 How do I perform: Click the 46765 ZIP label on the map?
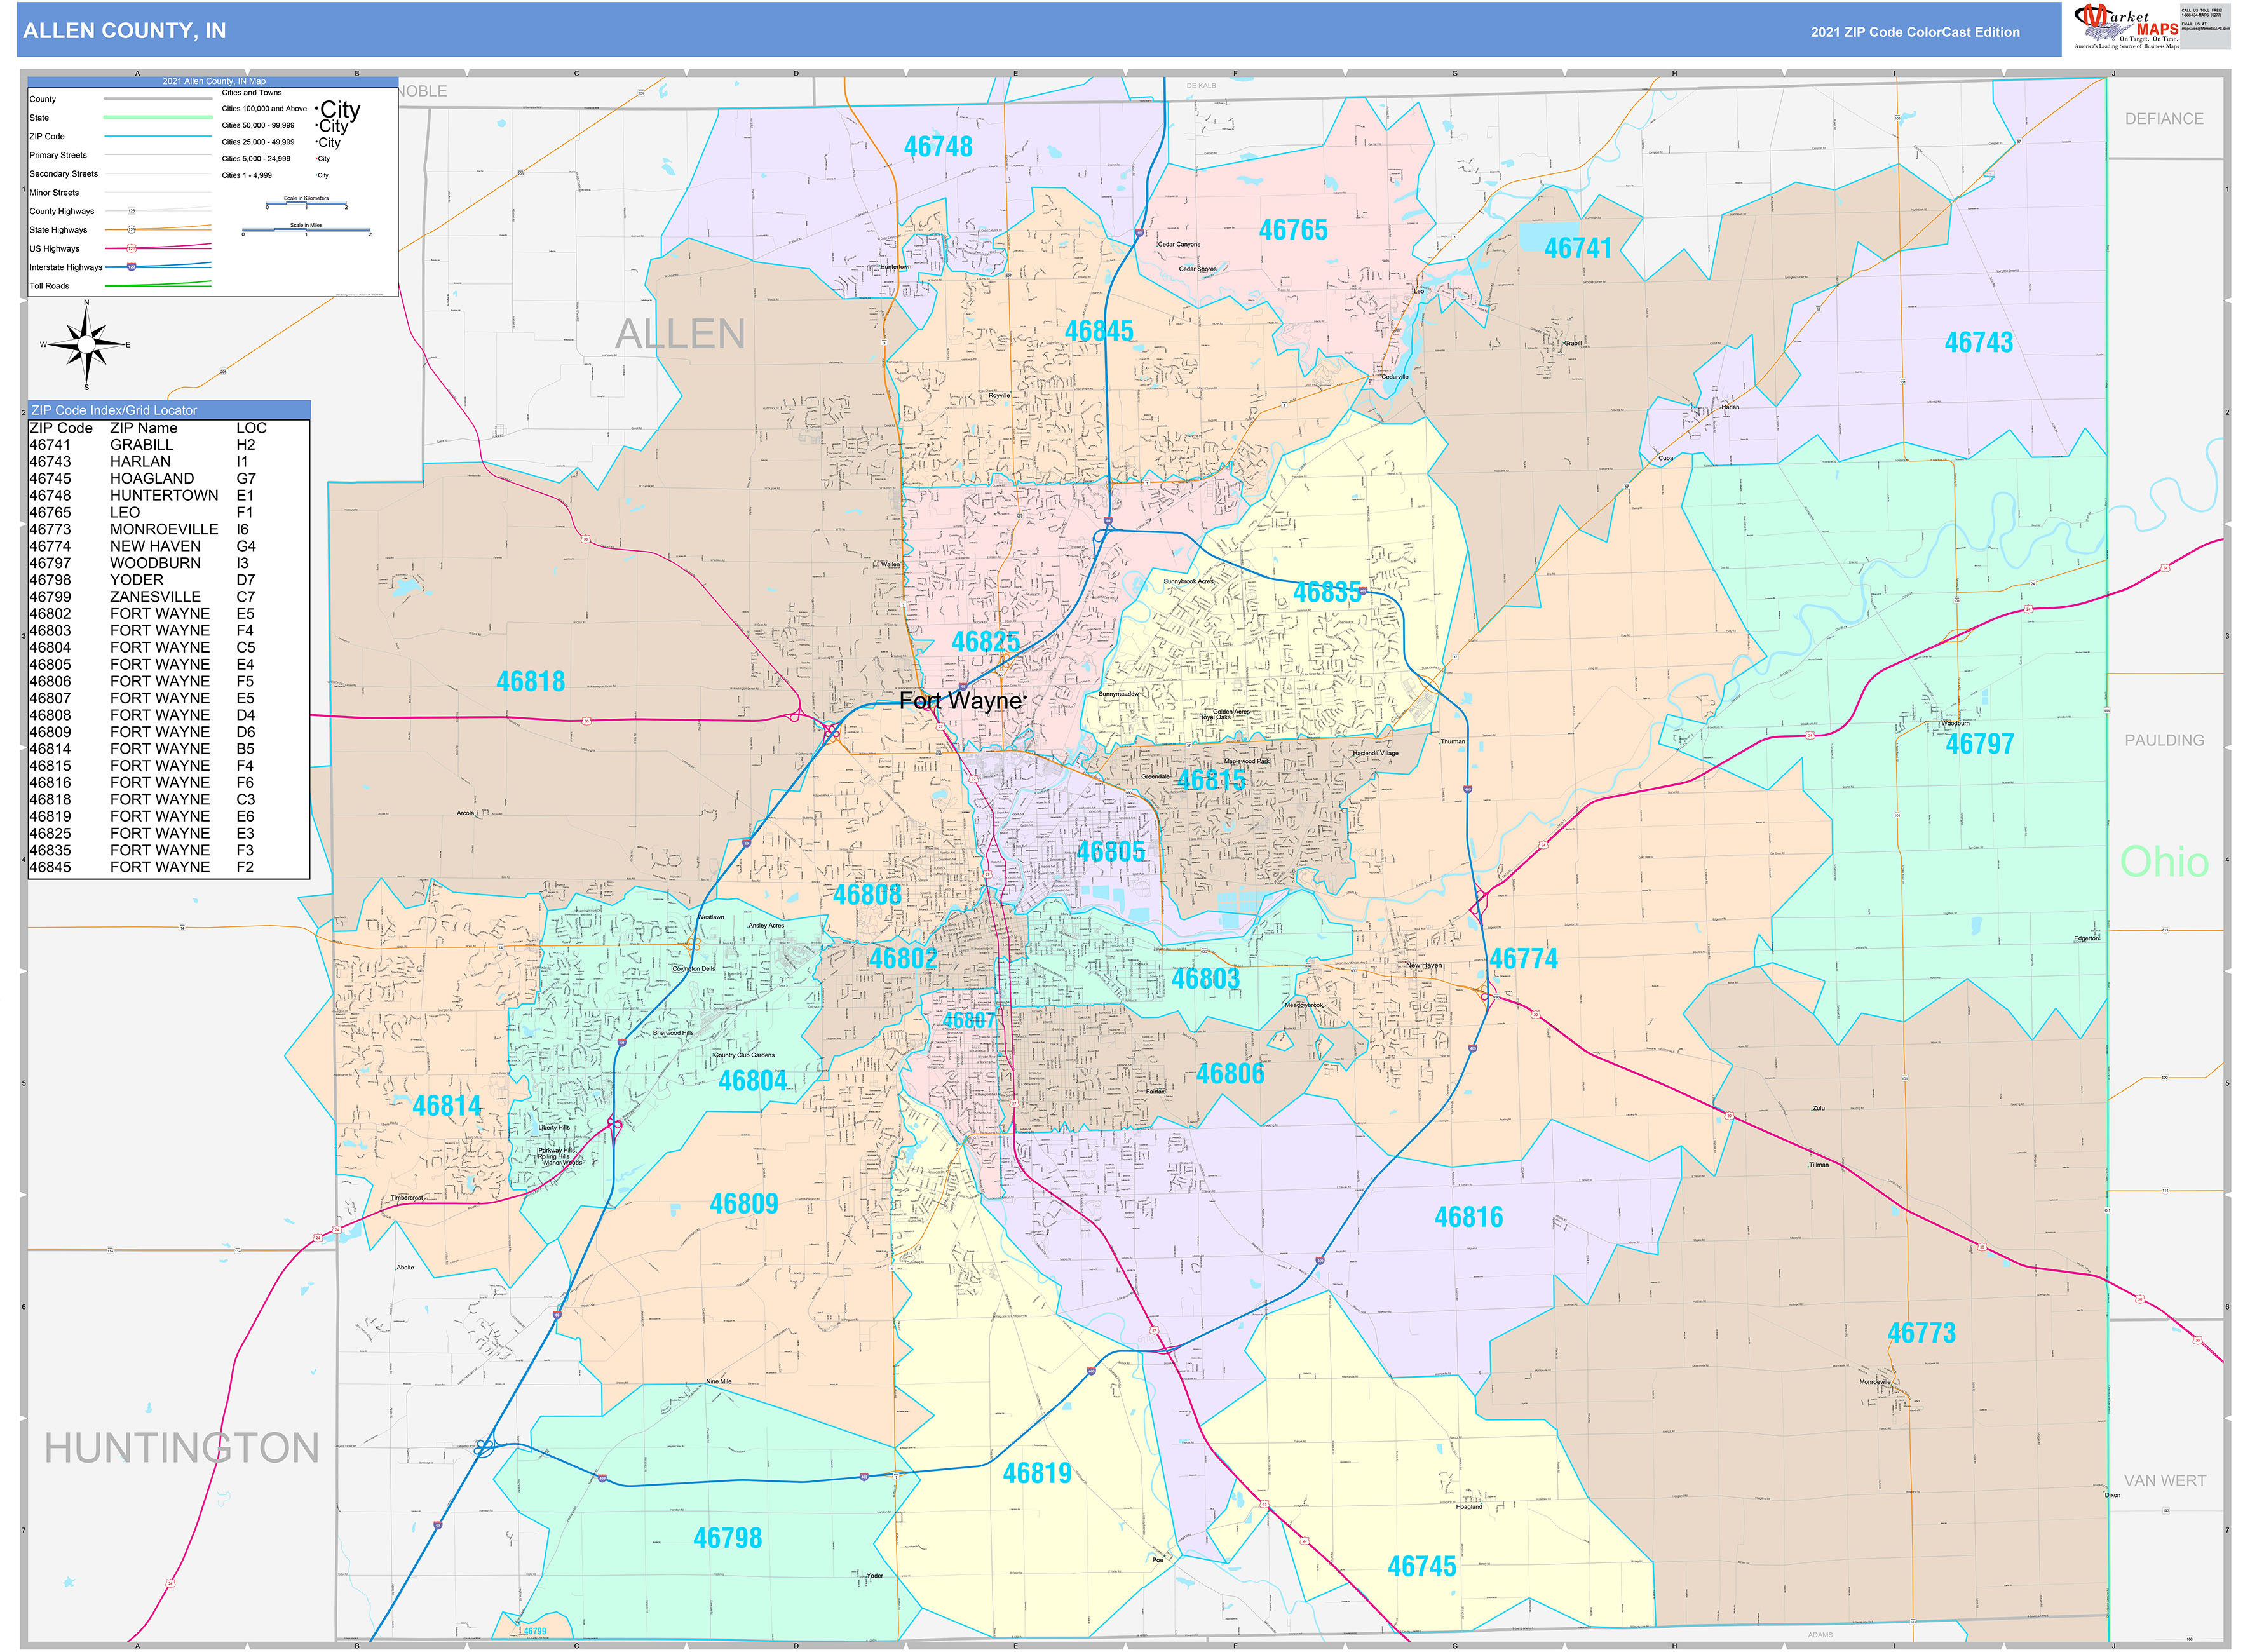coord(1293,231)
